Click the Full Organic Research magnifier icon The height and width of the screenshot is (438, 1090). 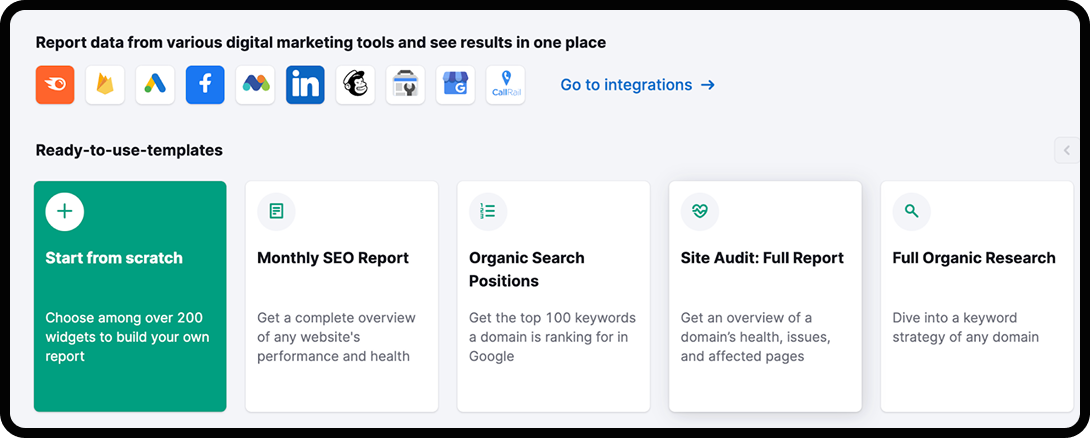[x=911, y=211]
